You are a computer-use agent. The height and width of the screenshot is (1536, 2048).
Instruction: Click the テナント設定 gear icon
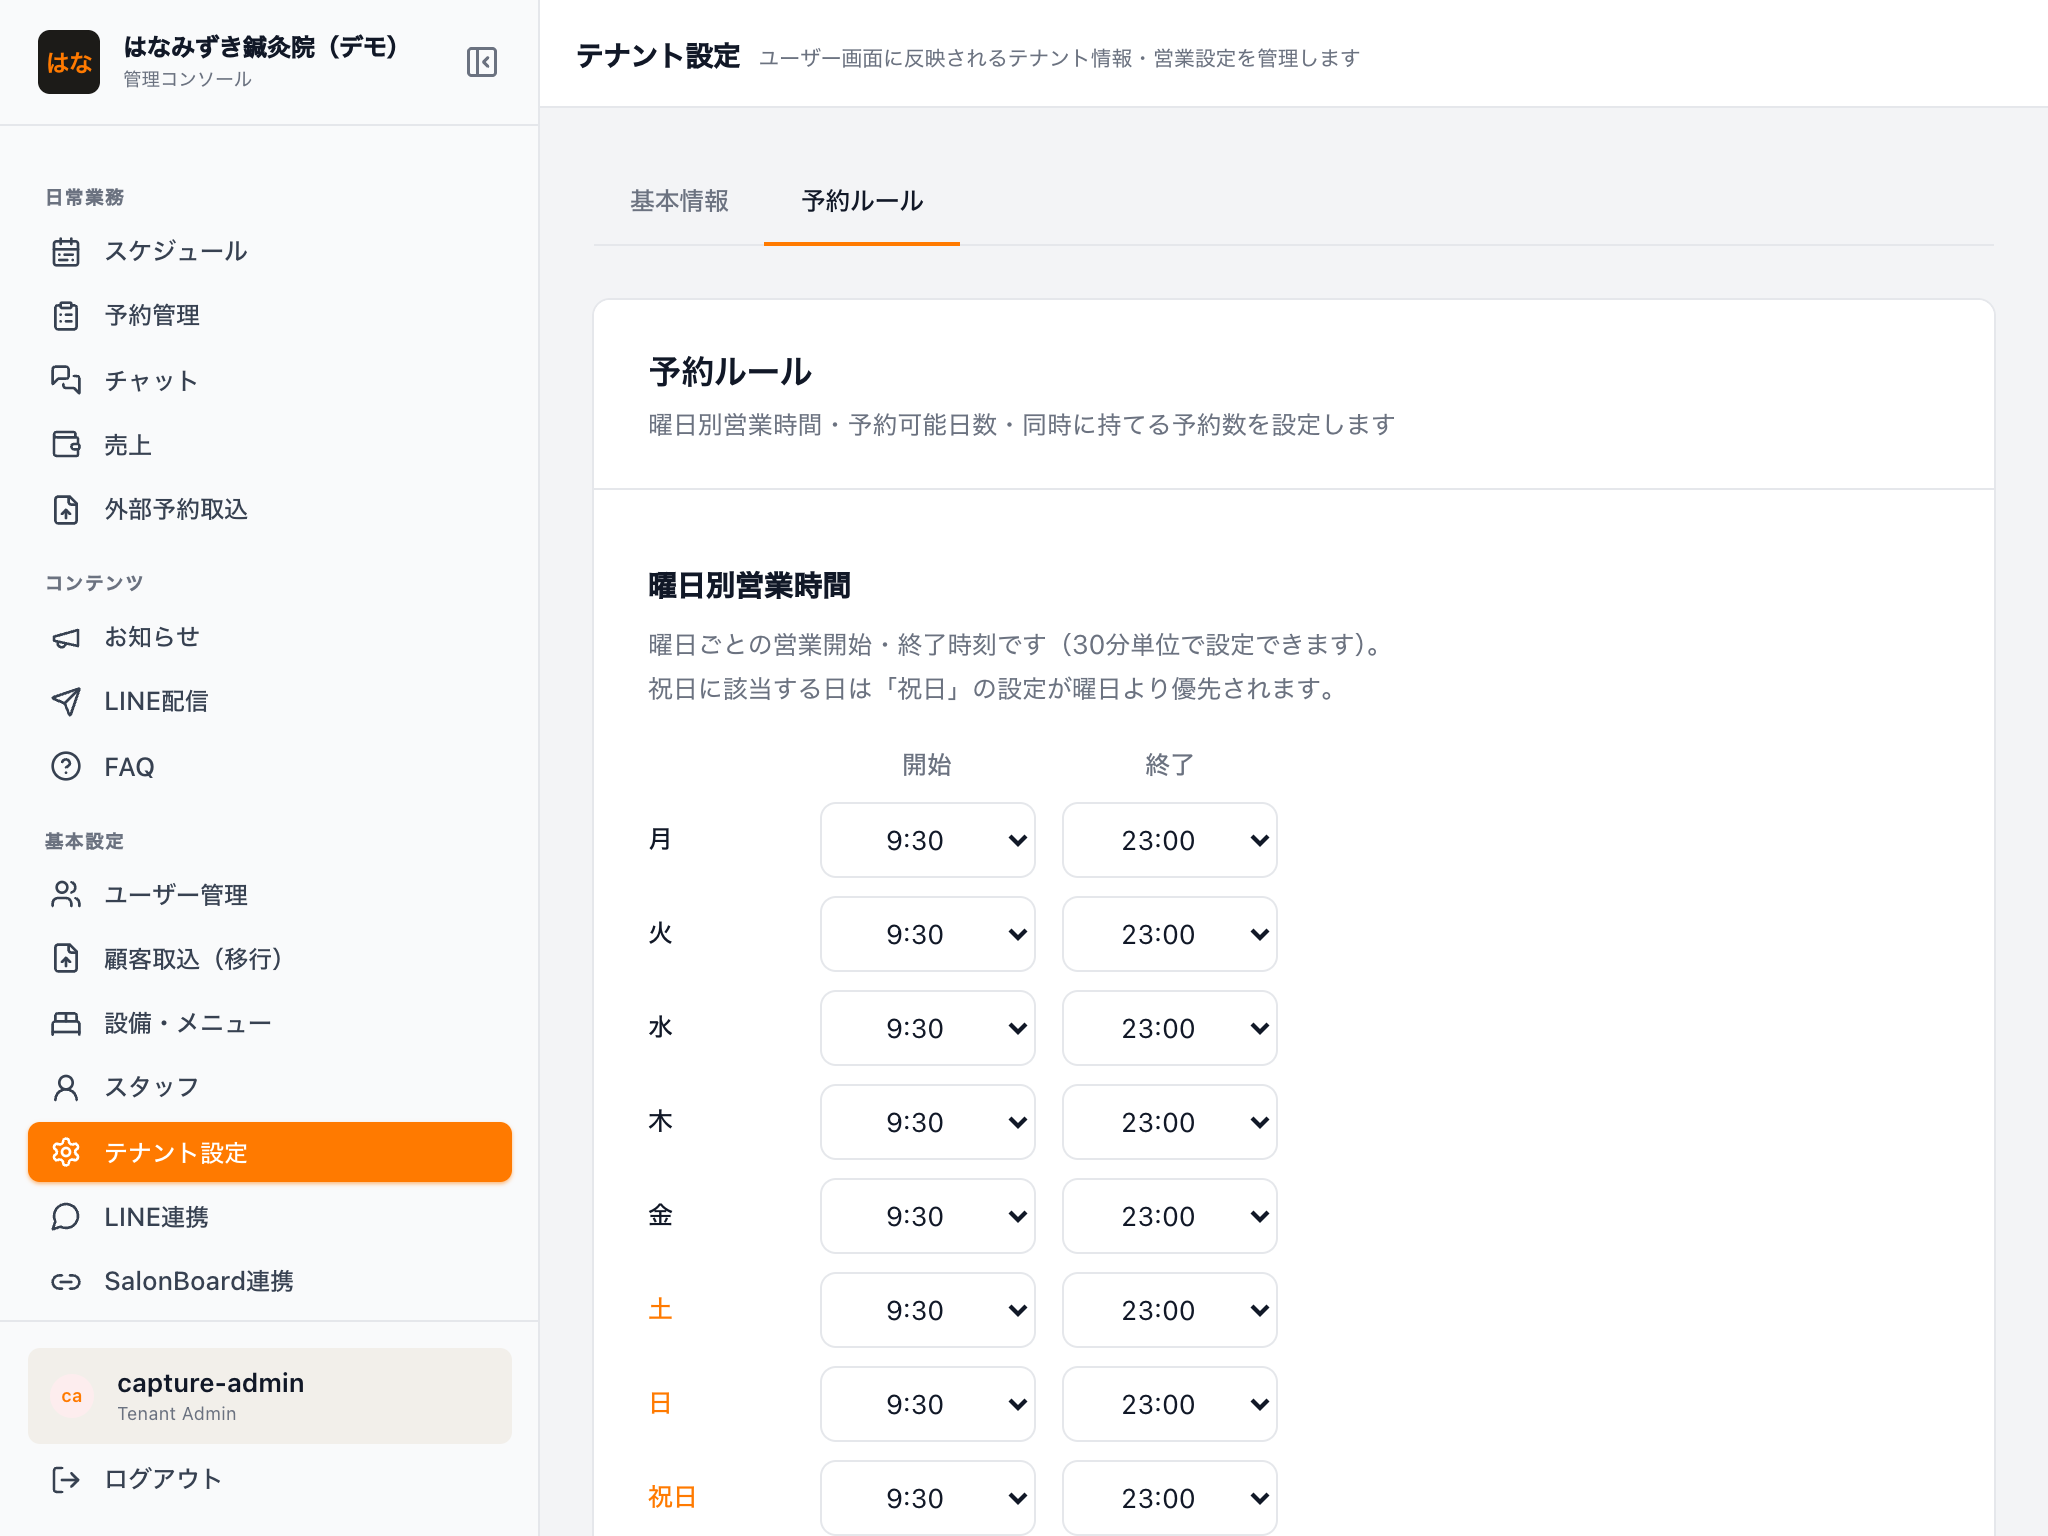pyautogui.click(x=66, y=1152)
